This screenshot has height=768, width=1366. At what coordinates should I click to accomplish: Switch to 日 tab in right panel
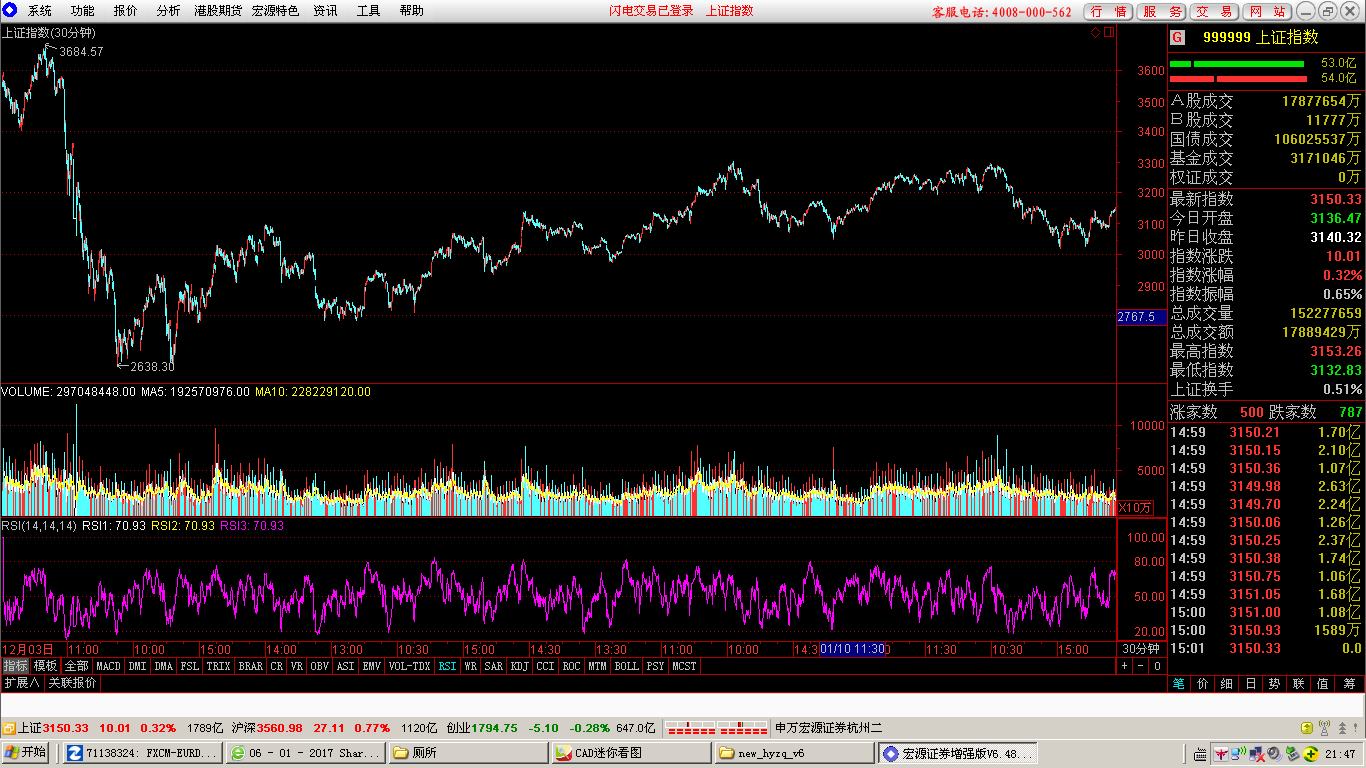tap(1251, 684)
